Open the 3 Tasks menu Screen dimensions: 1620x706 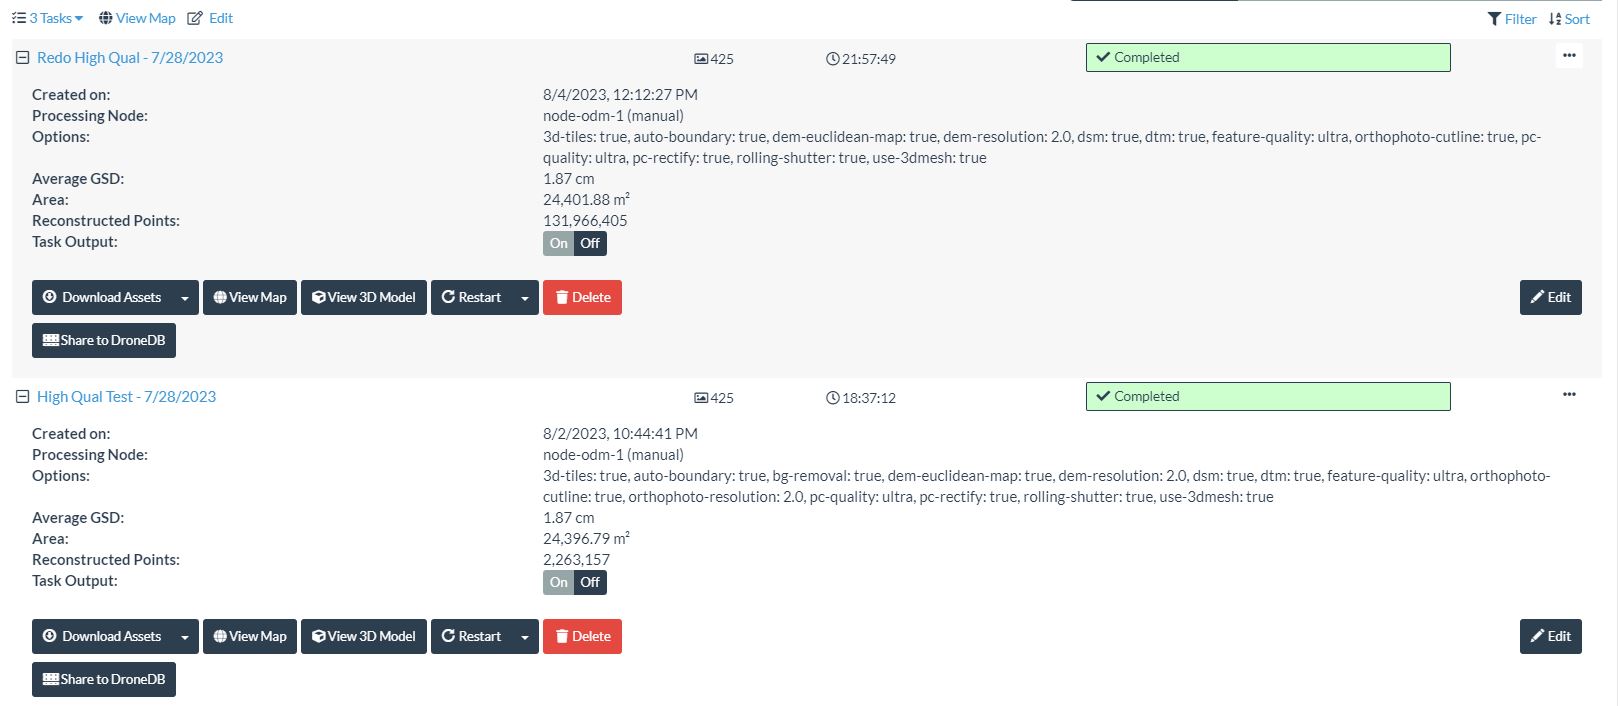click(48, 18)
